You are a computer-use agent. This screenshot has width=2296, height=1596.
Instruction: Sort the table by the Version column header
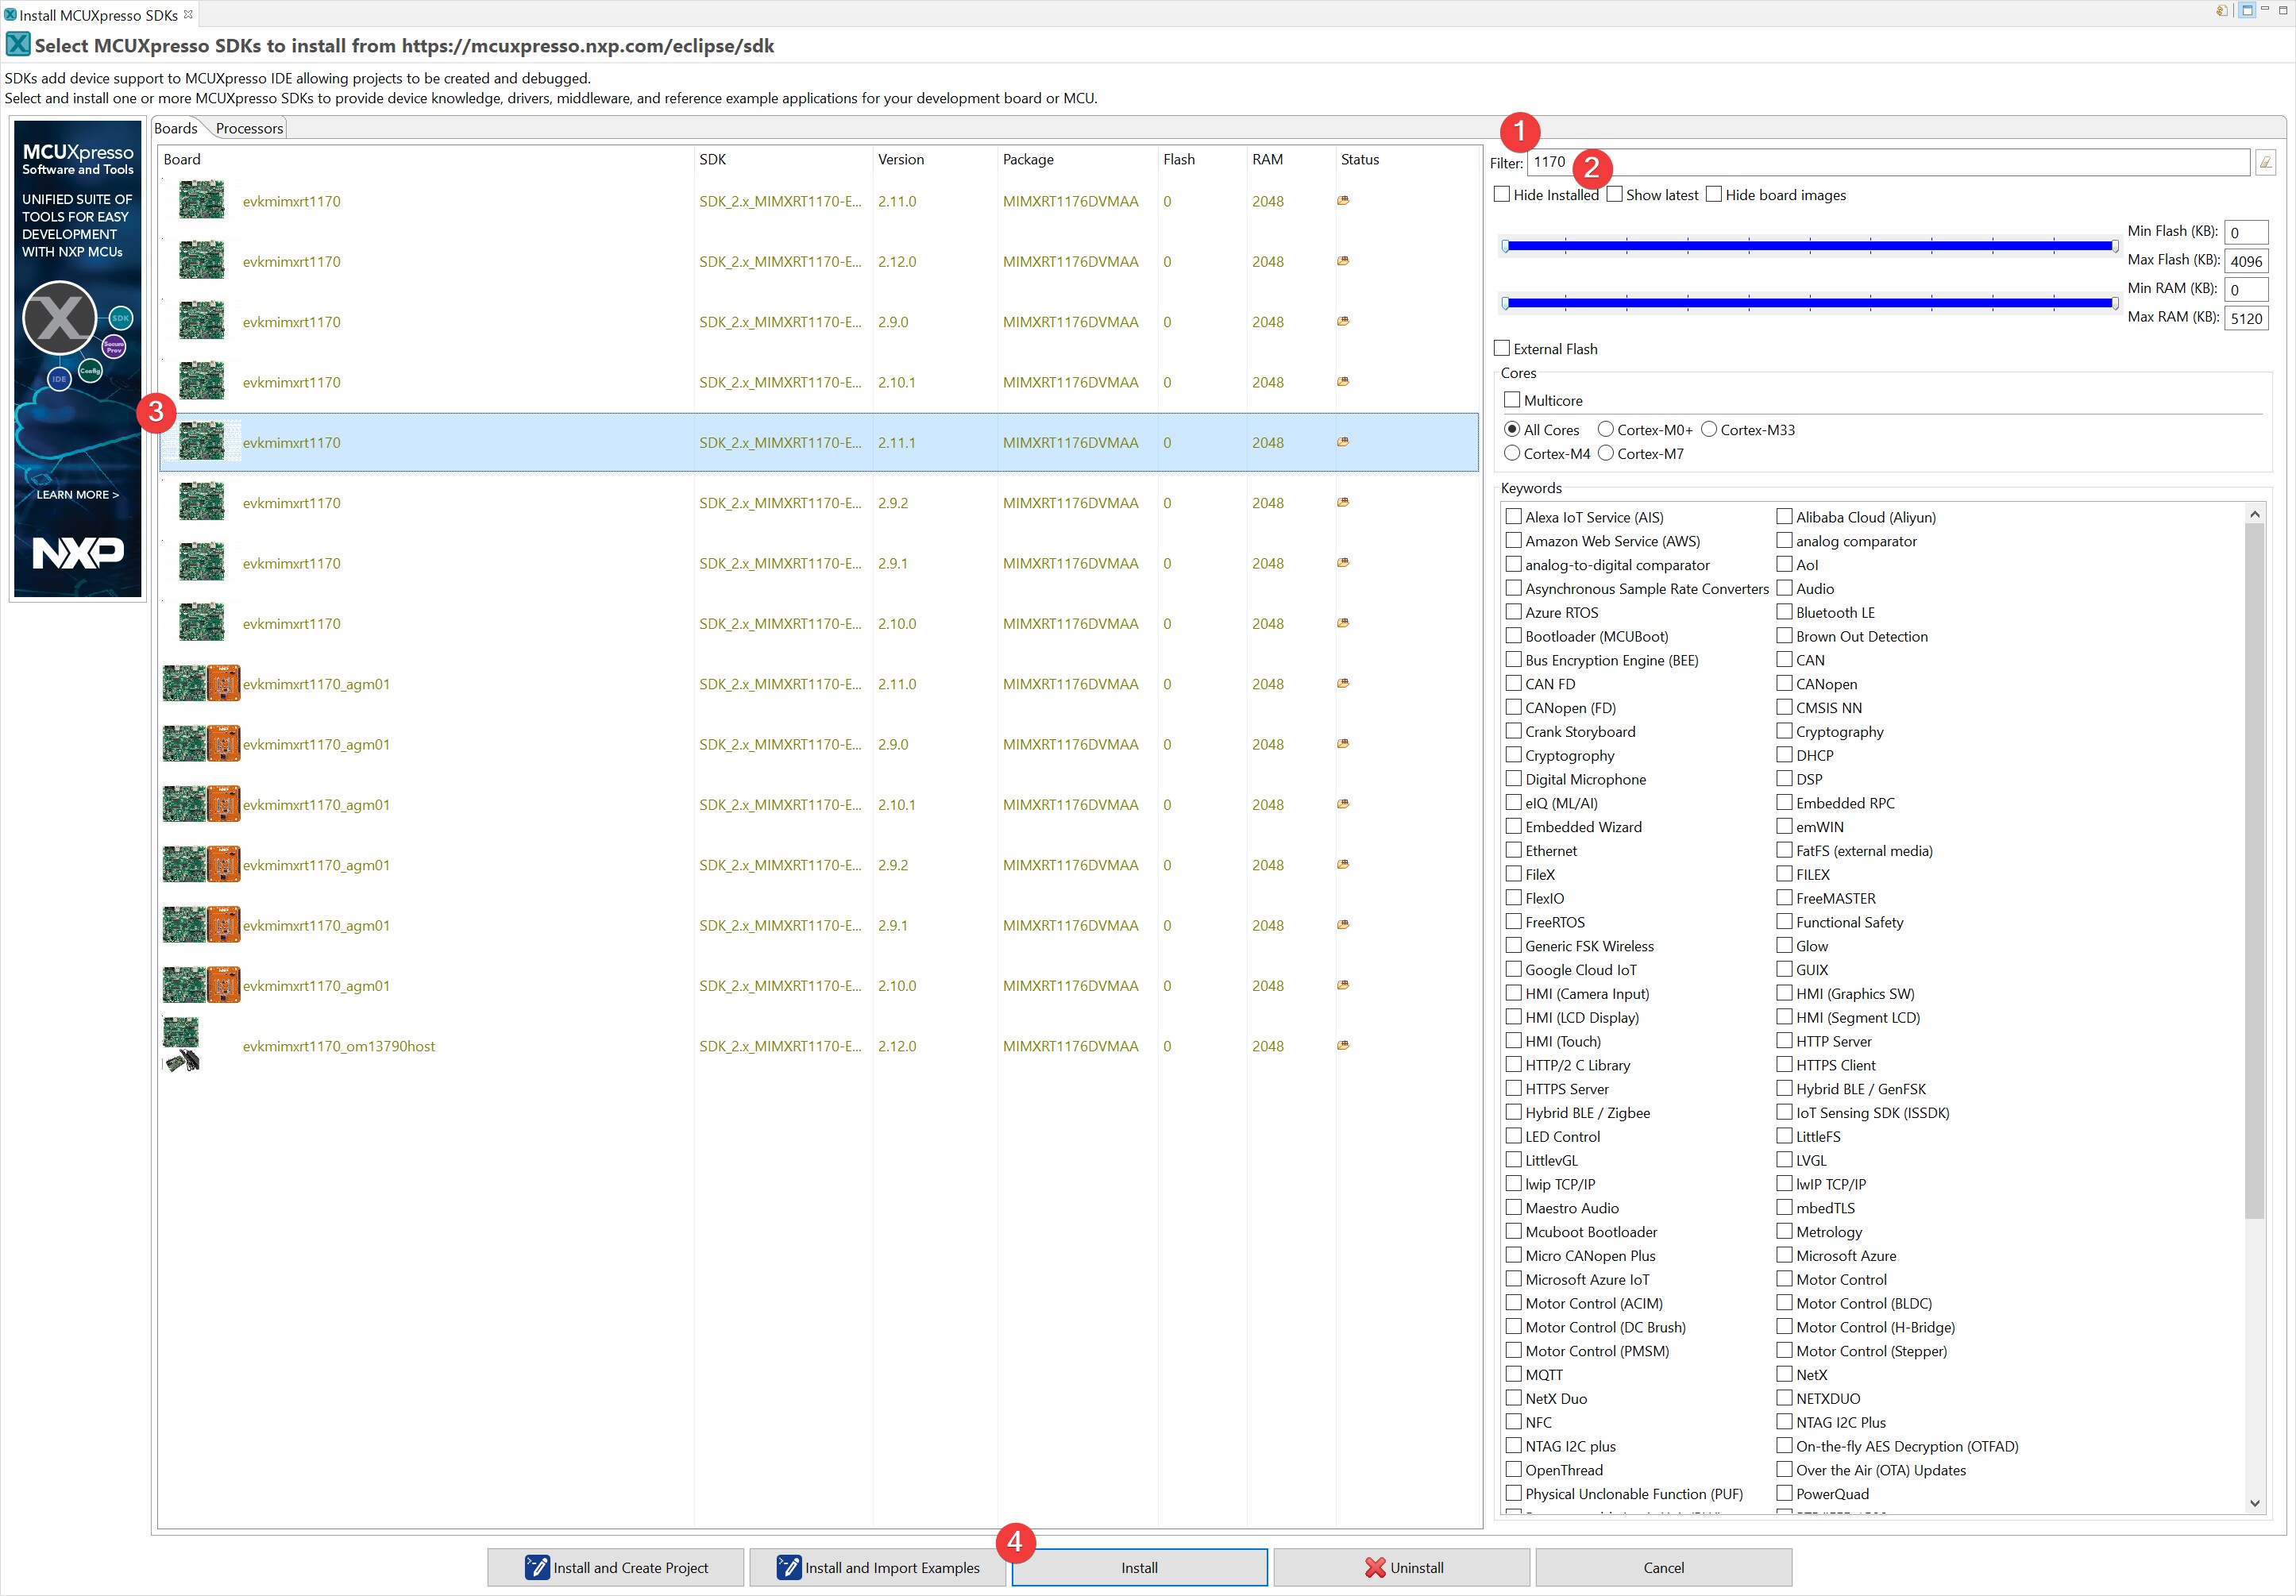(900, 159)
